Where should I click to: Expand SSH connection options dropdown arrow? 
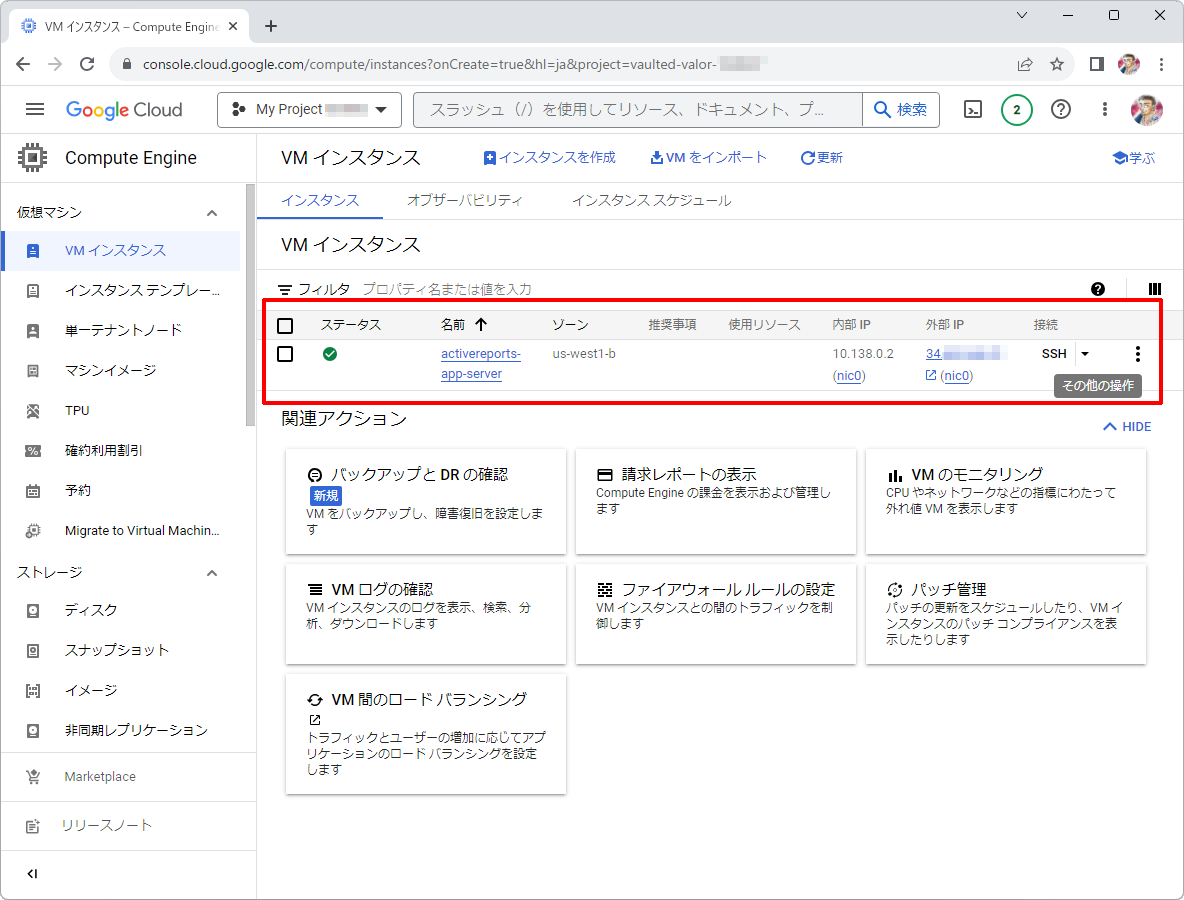pyautogui.click(x=1085, y=354)
